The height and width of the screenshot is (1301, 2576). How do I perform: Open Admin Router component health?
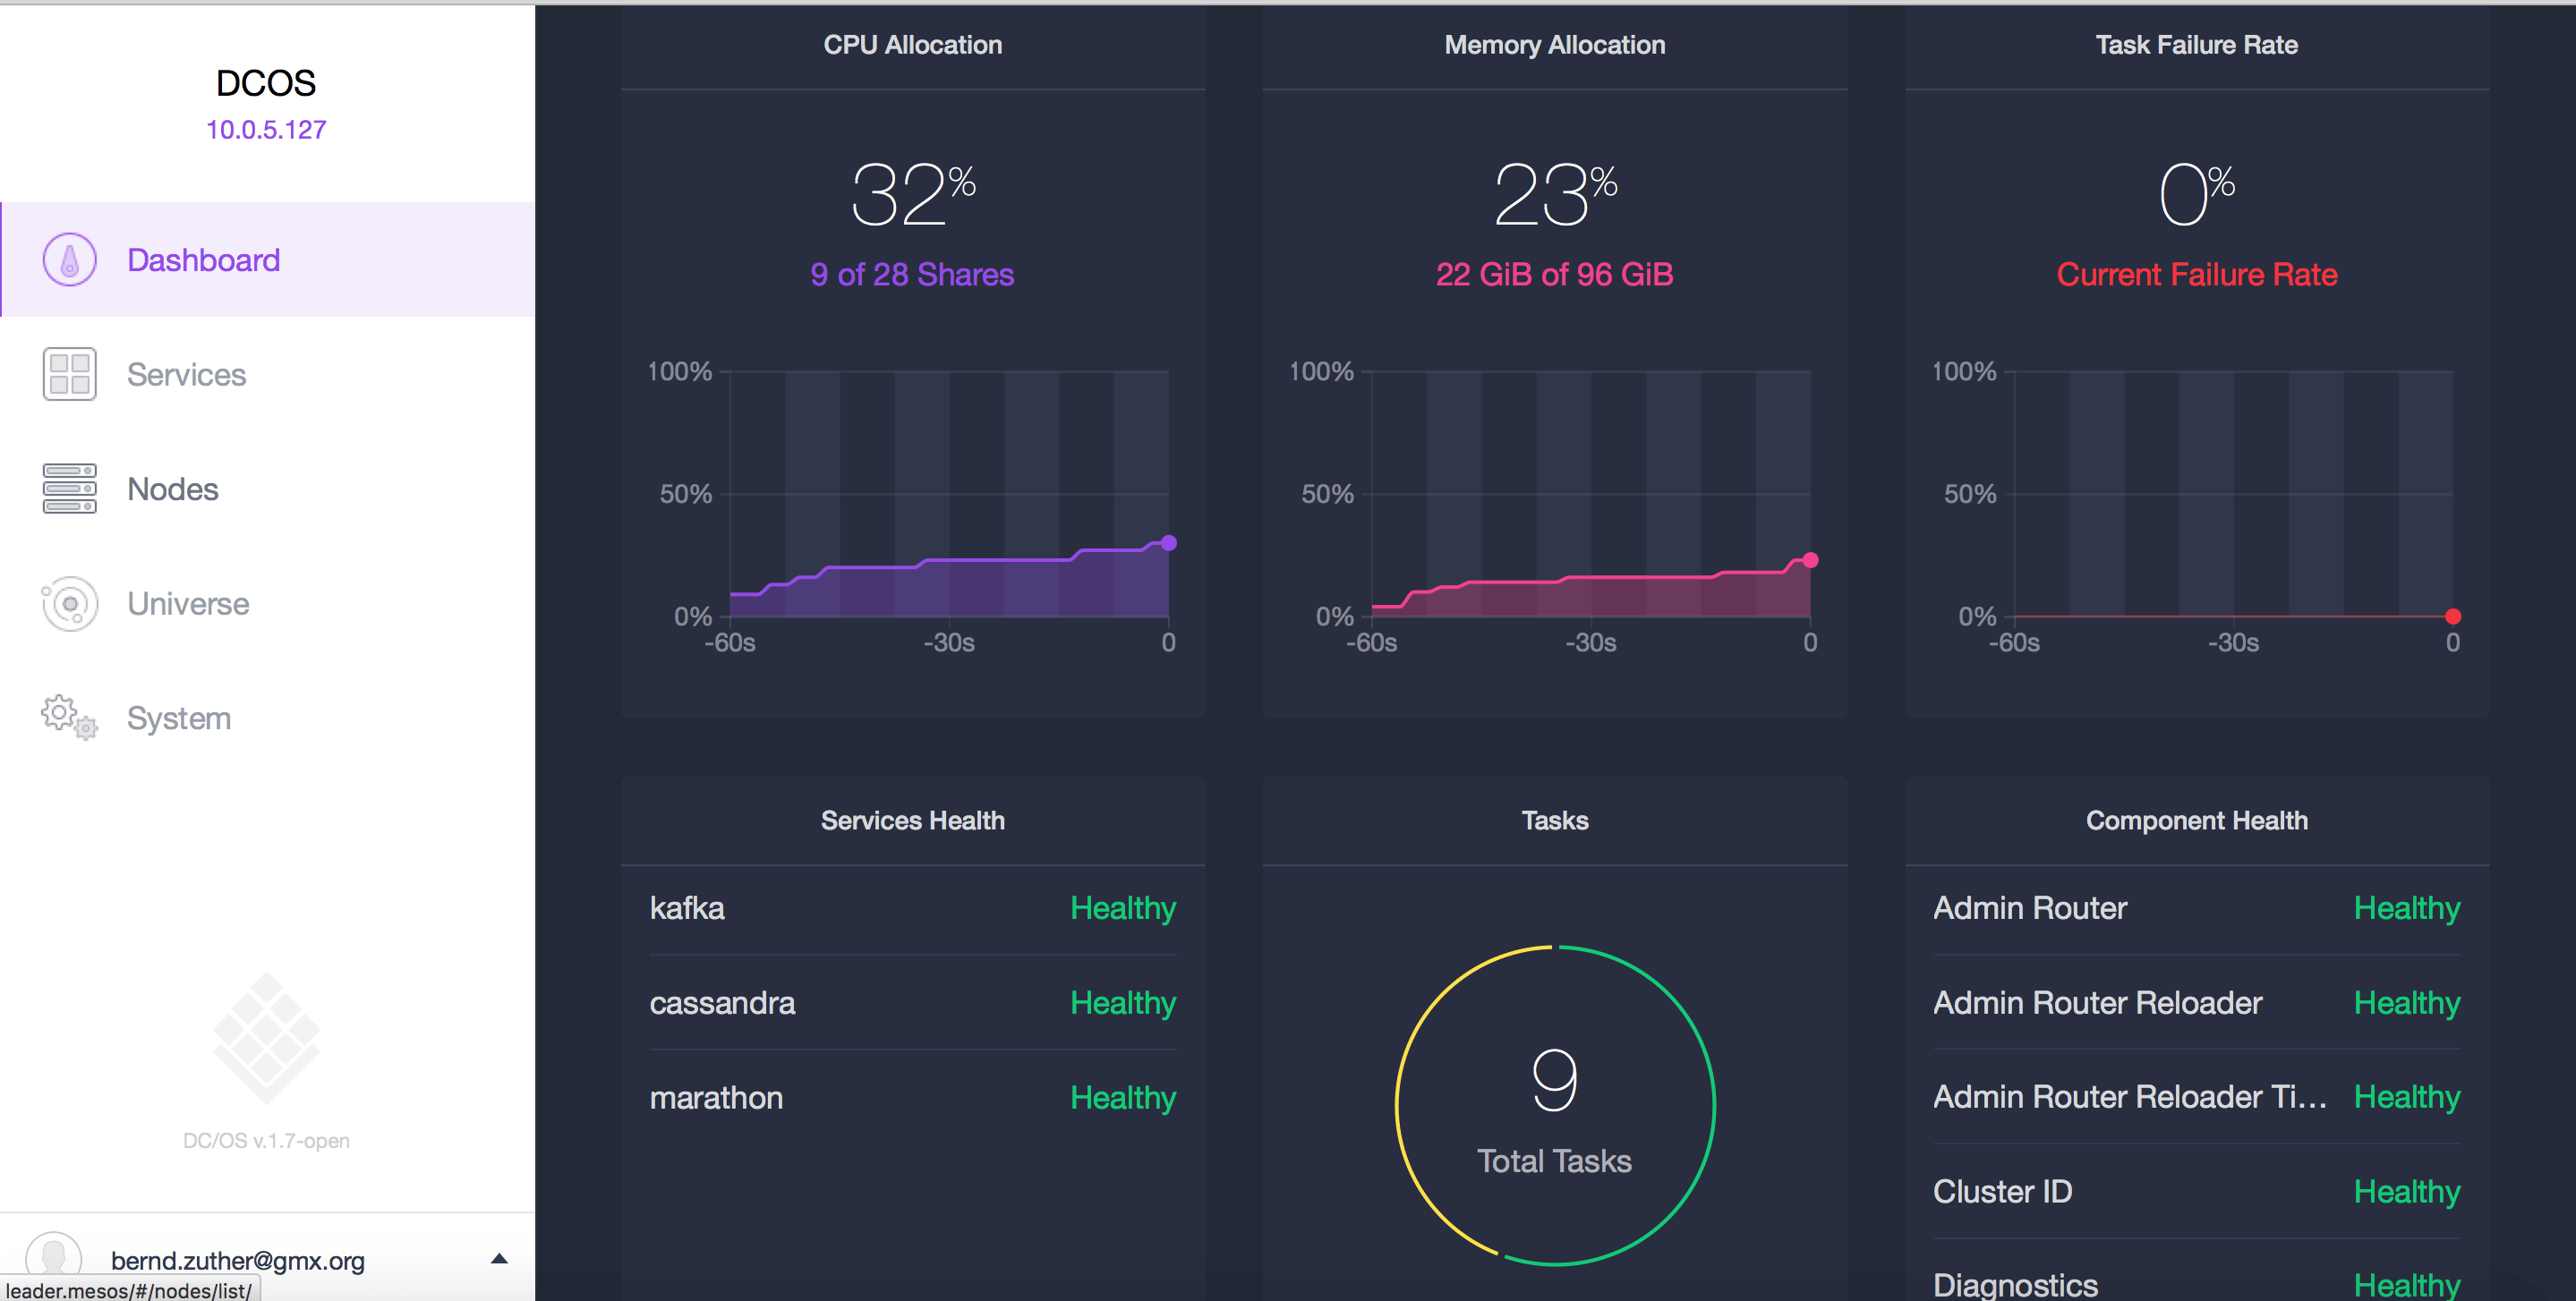coord(2029,908)
